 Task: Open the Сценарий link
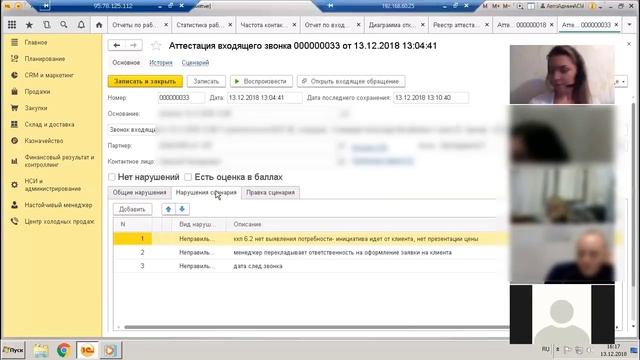coord(195,62)
